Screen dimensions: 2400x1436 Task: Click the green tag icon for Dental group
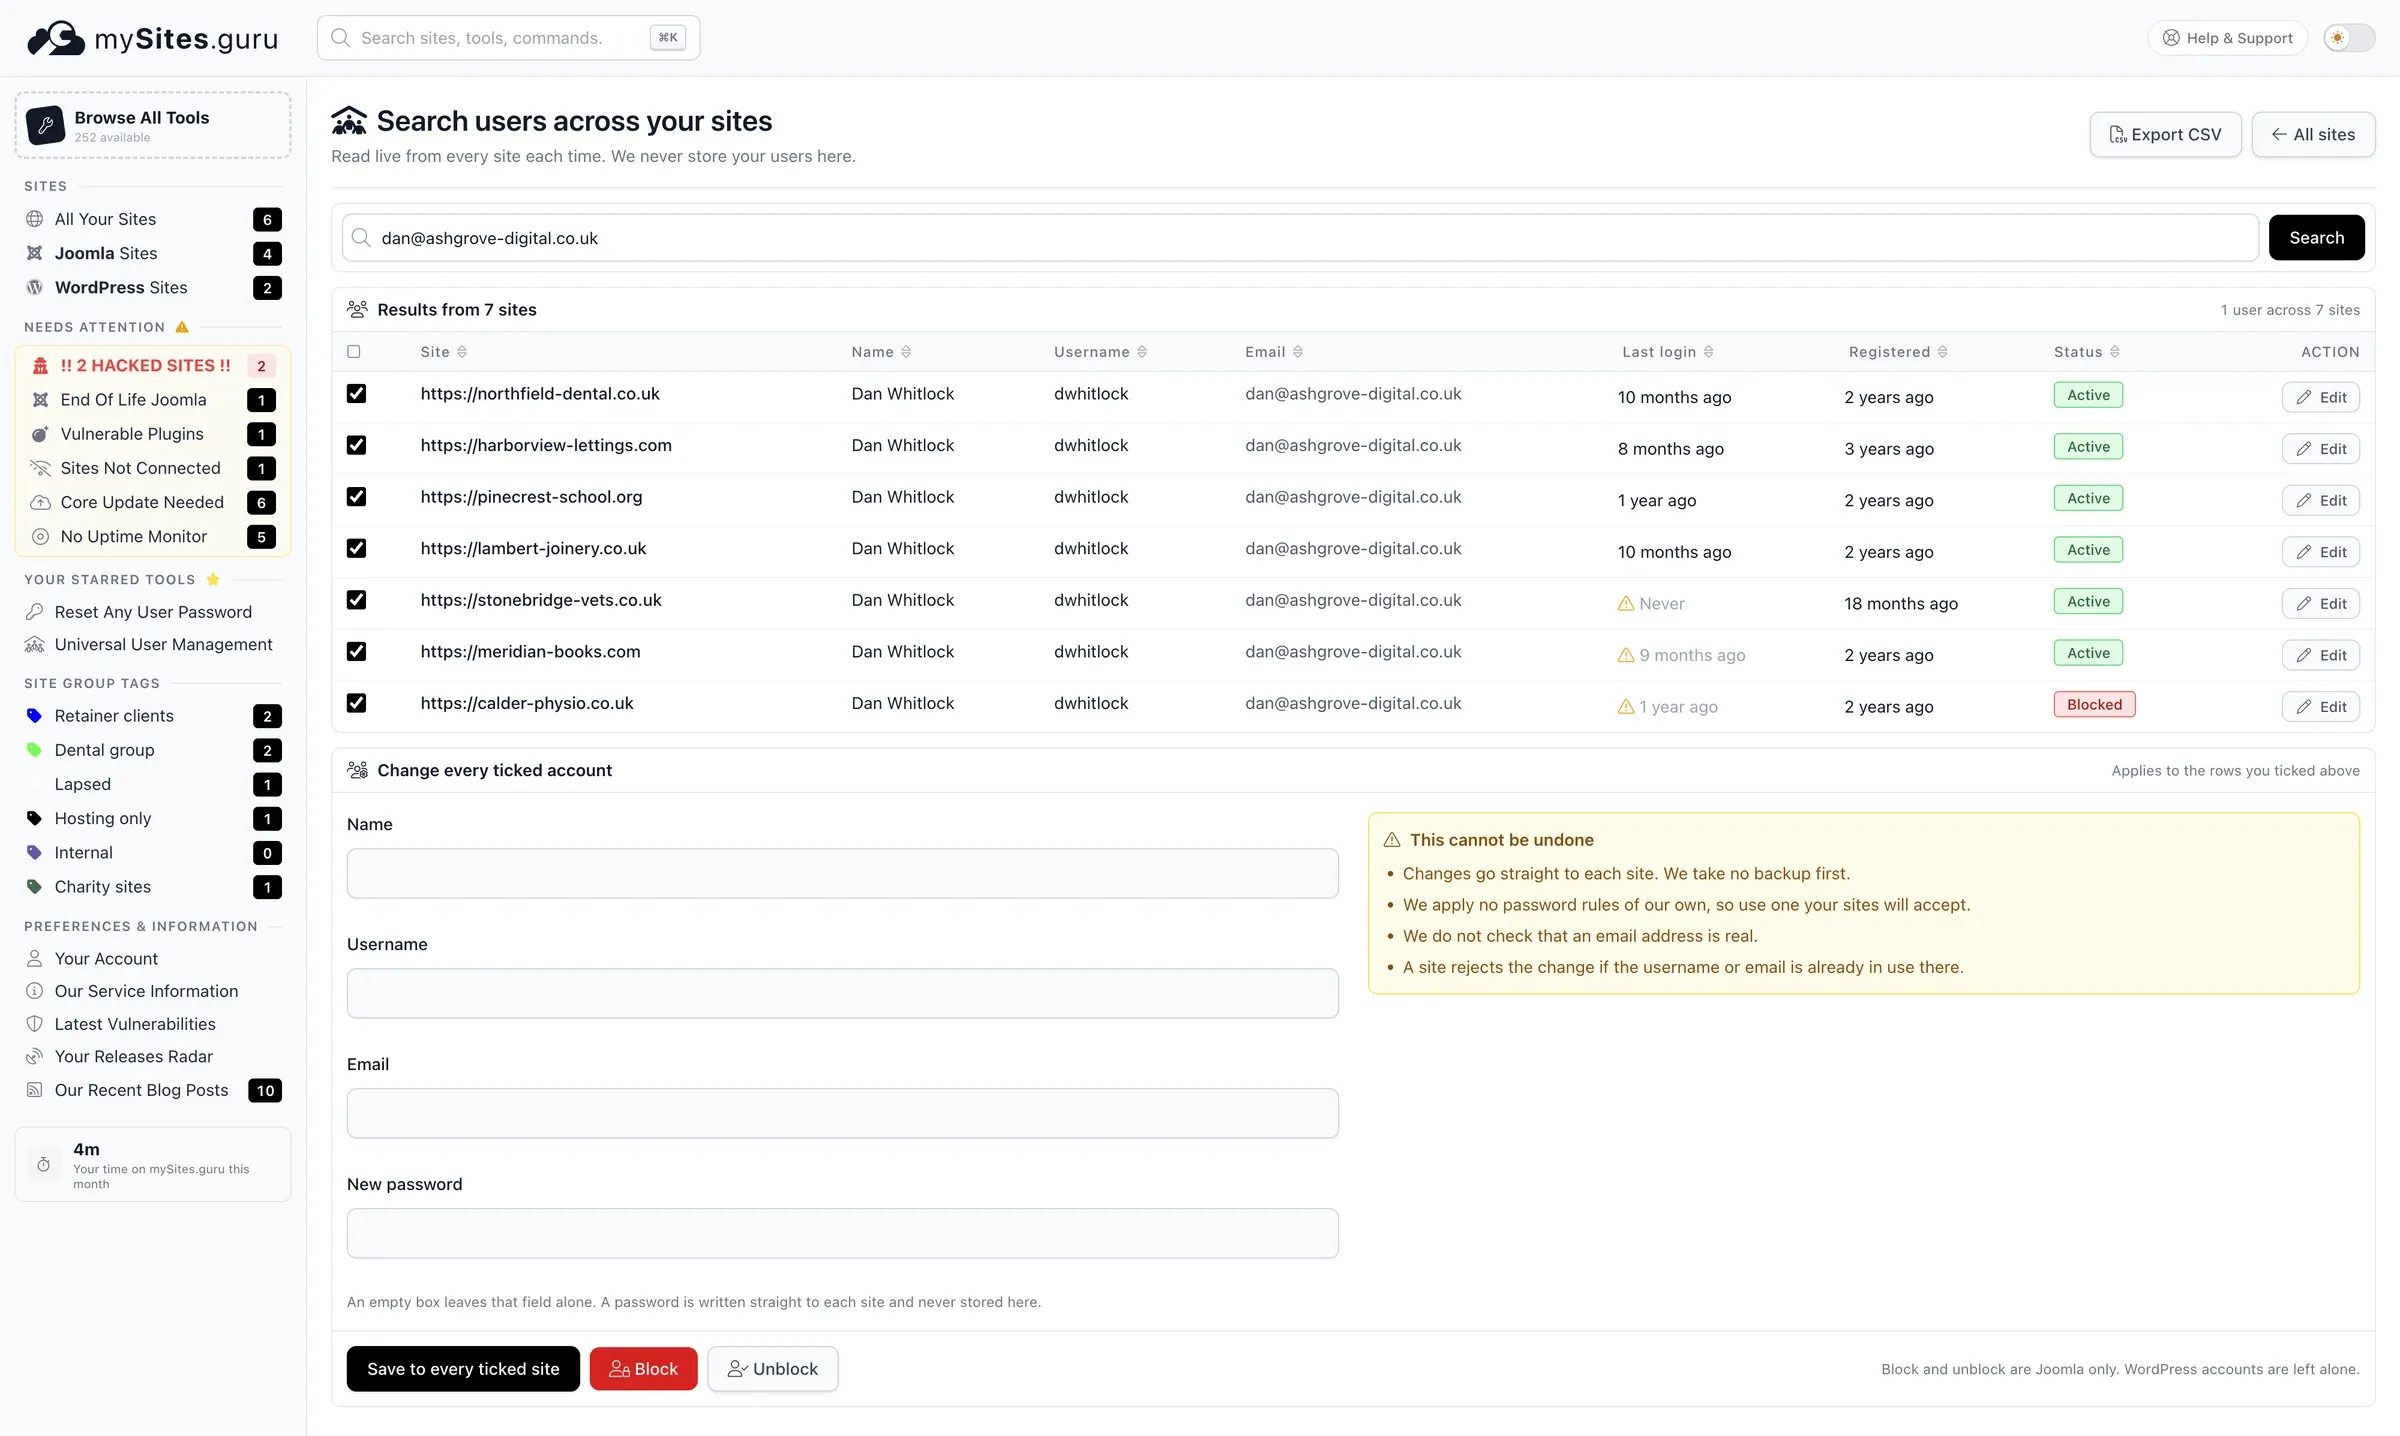(x=35, y=750)
